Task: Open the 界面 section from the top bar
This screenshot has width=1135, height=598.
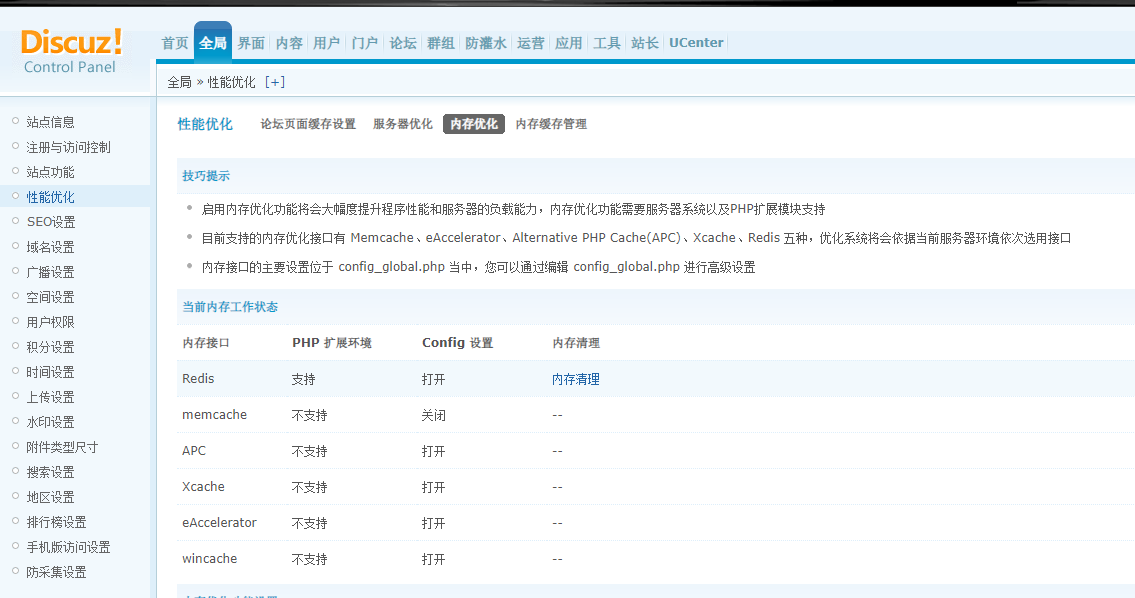Action: 250,42
